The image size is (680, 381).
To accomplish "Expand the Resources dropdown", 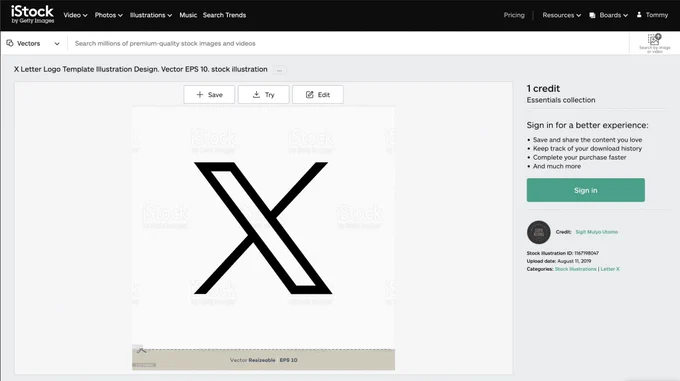I will [562, 15].
